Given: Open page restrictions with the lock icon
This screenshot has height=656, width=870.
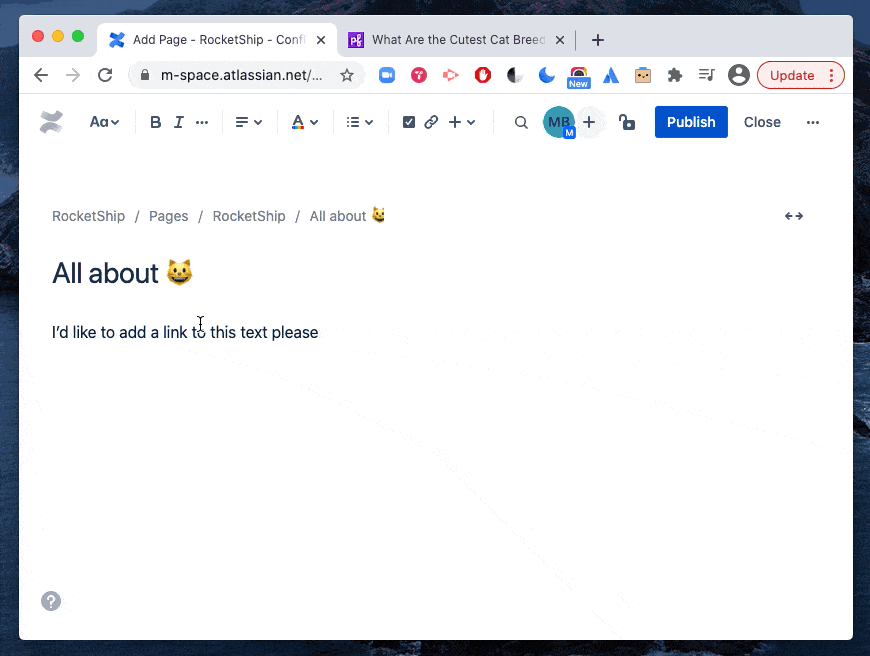Looking at the screenshot, I should coord(626,121).
